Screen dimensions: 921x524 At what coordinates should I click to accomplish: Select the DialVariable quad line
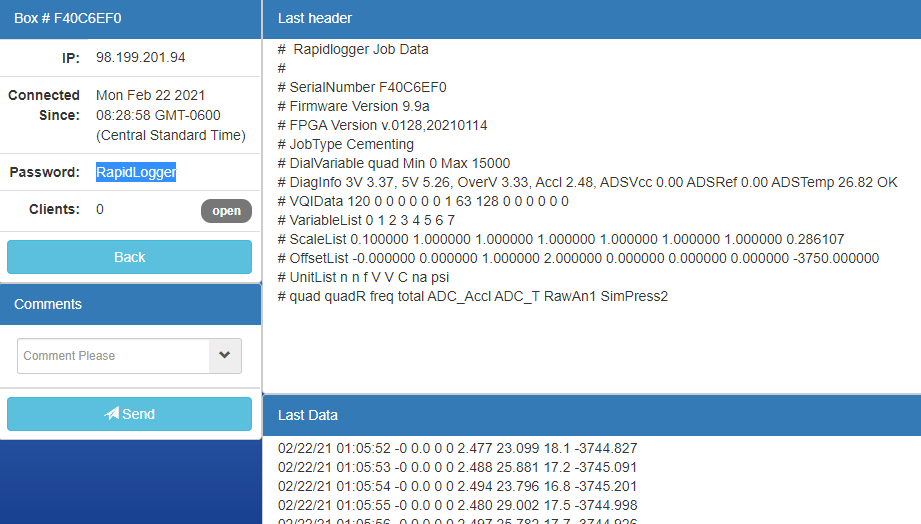tap(394, 163)
